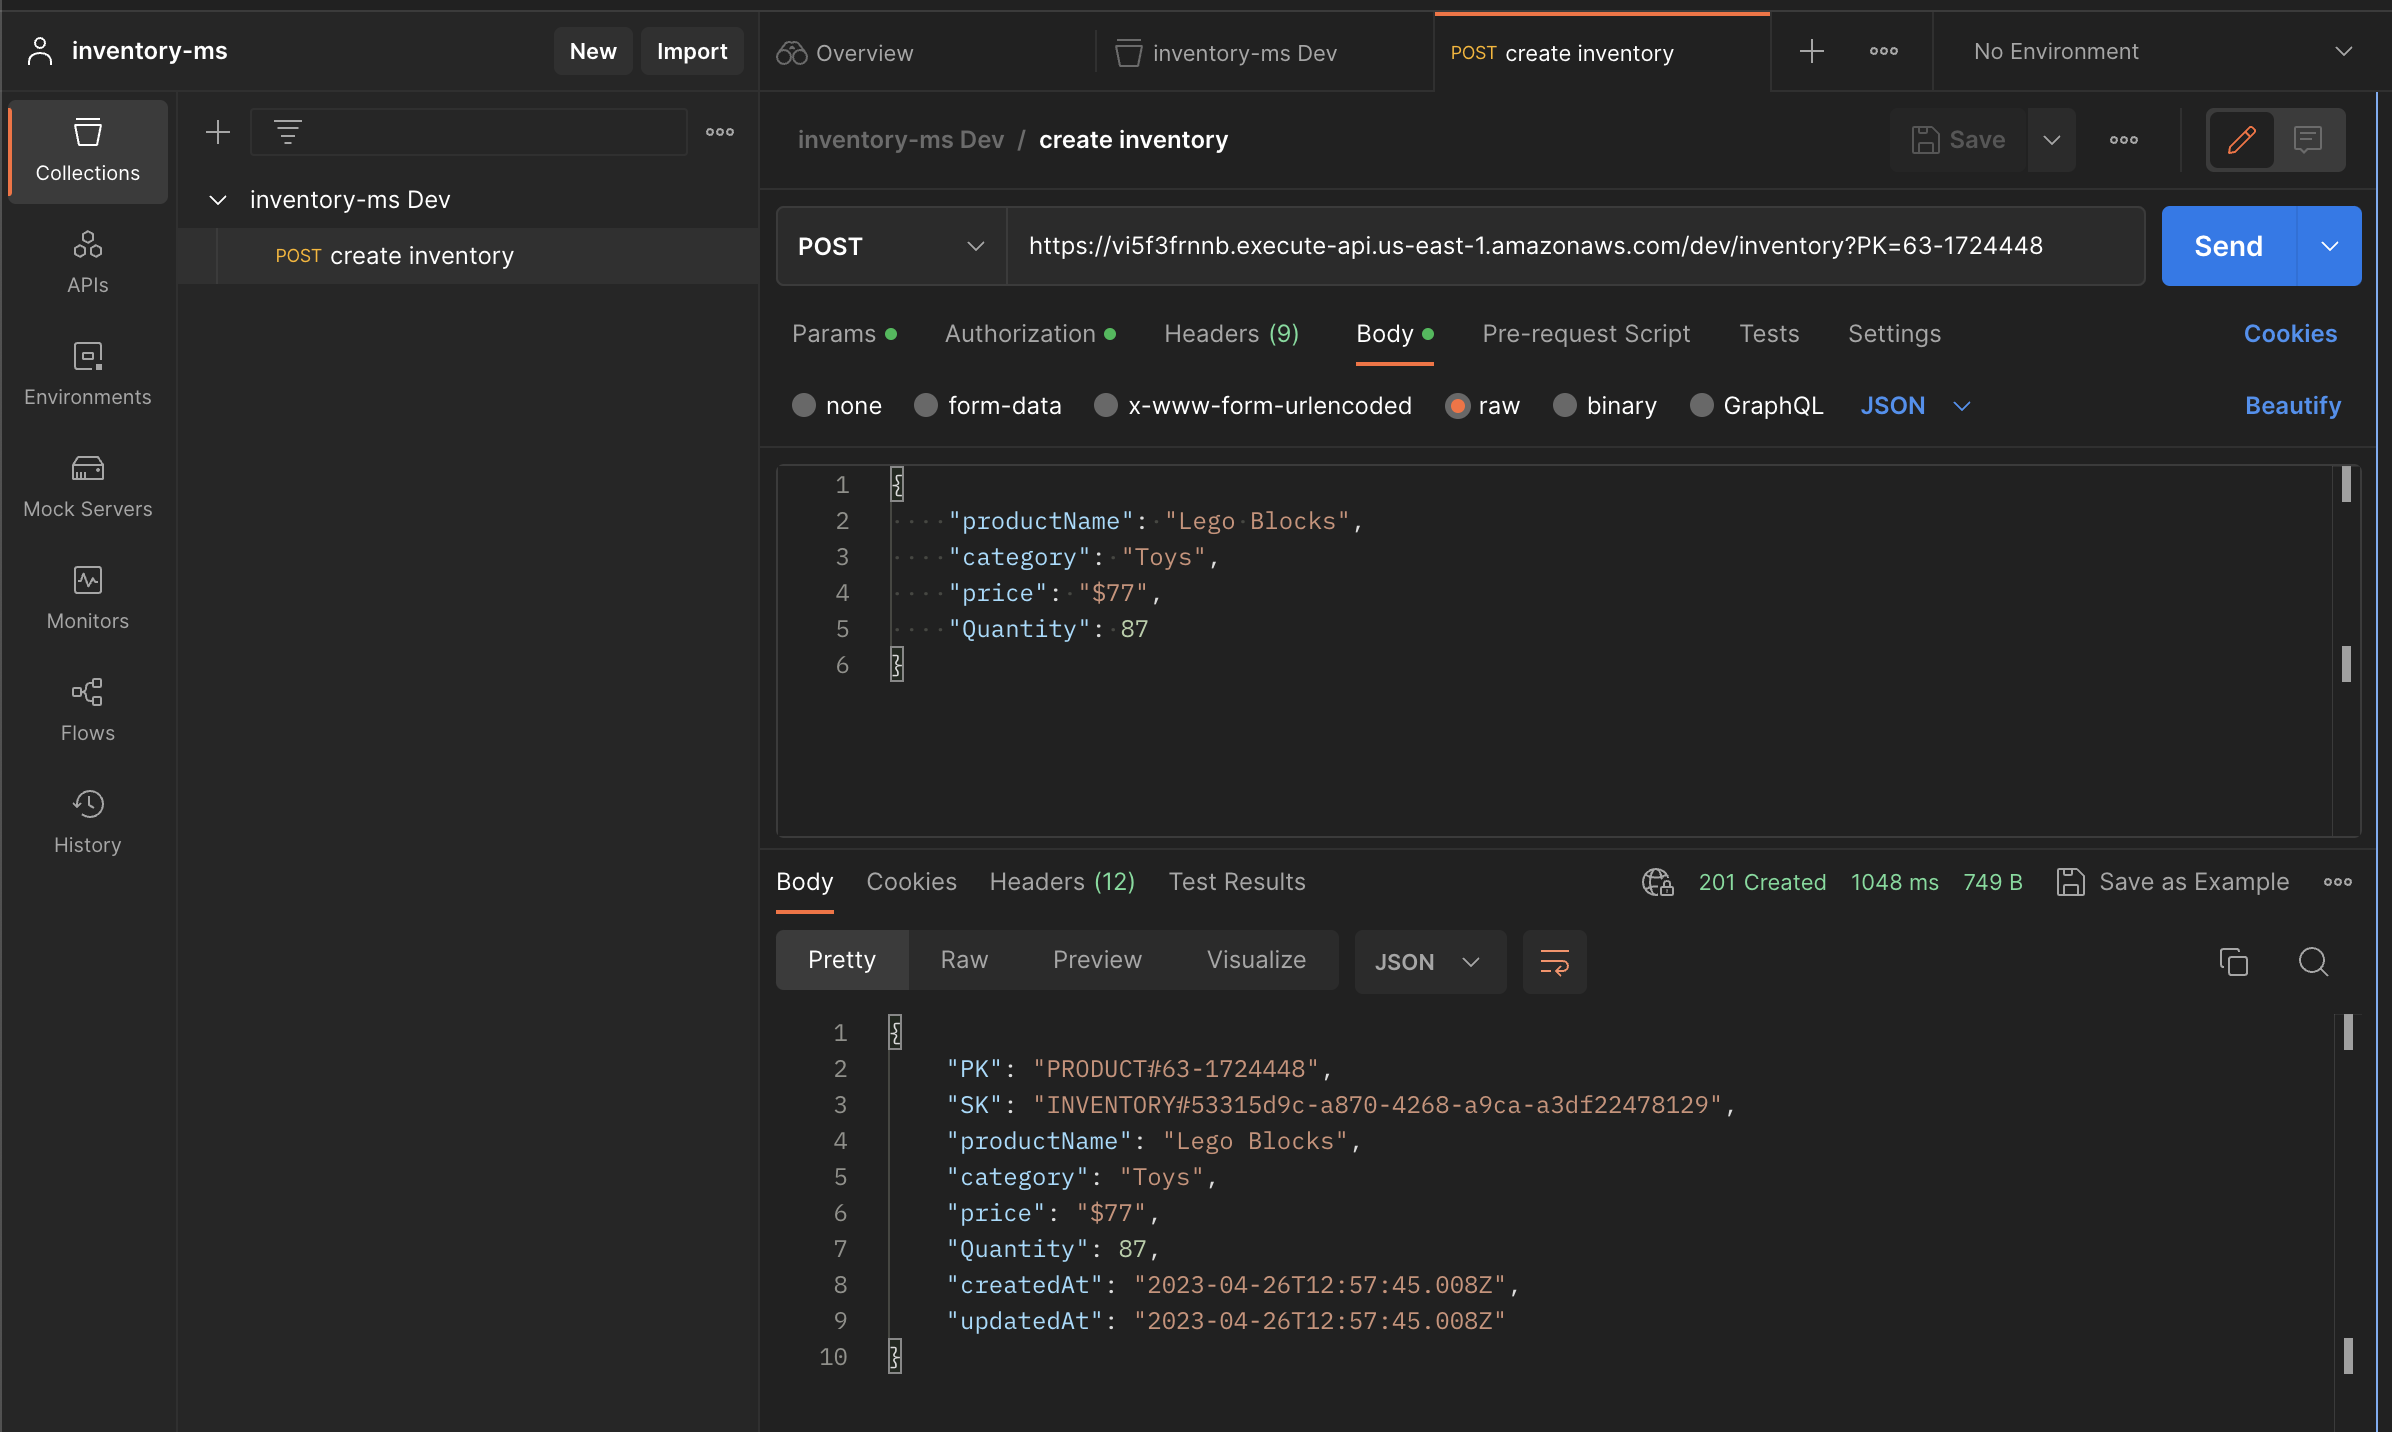The image size is (2392, 1432).
Task: Click the request URL input field
Action: click(1576, 246)
